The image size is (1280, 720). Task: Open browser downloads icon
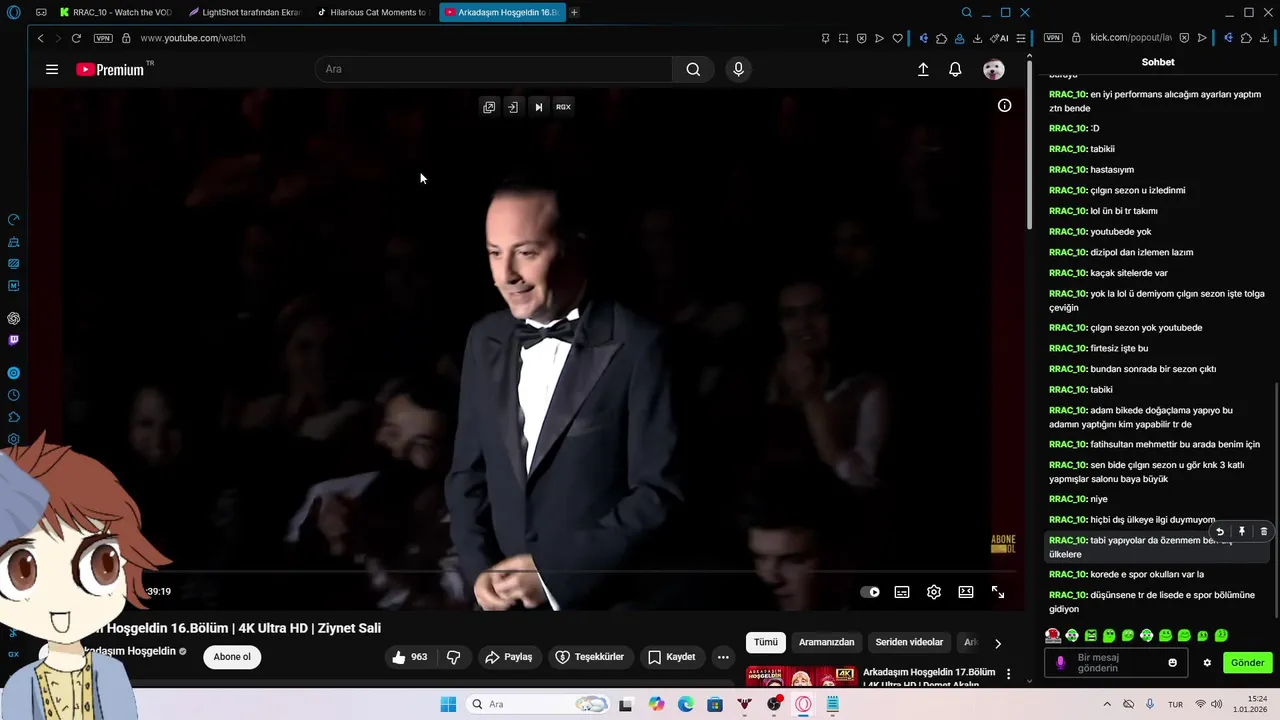(977, 38)
